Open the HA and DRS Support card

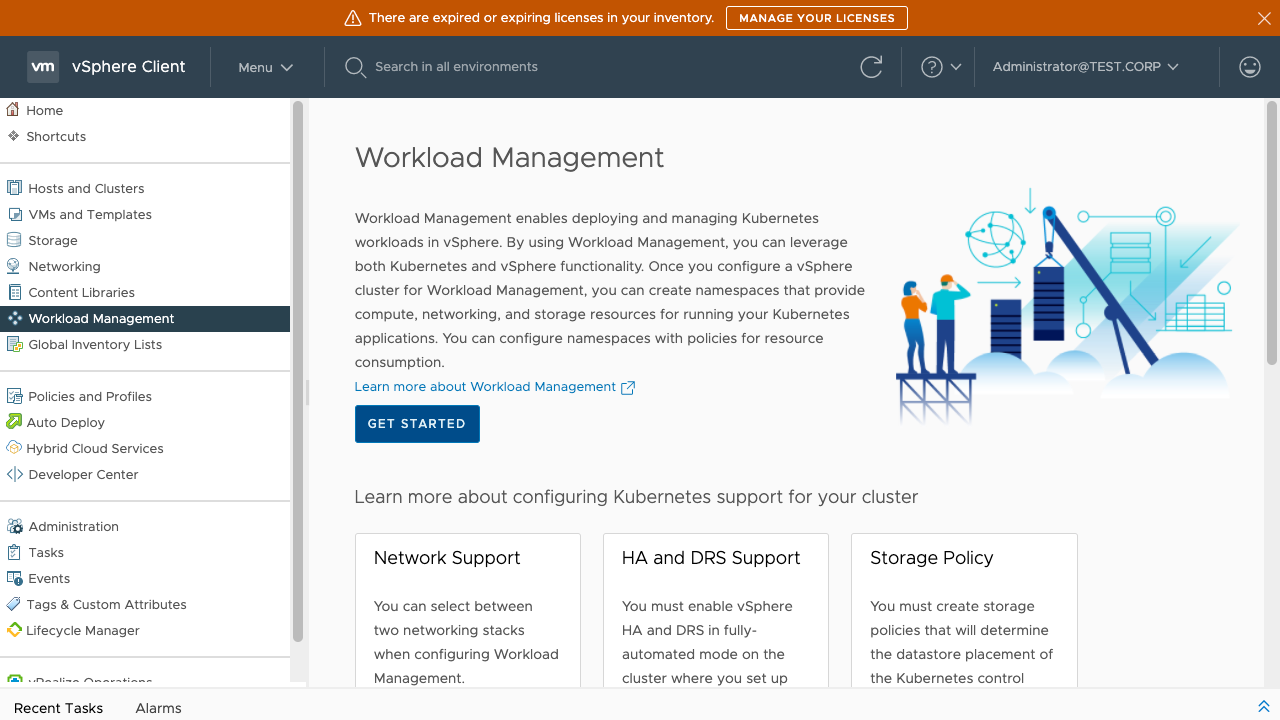click(716, 610)
